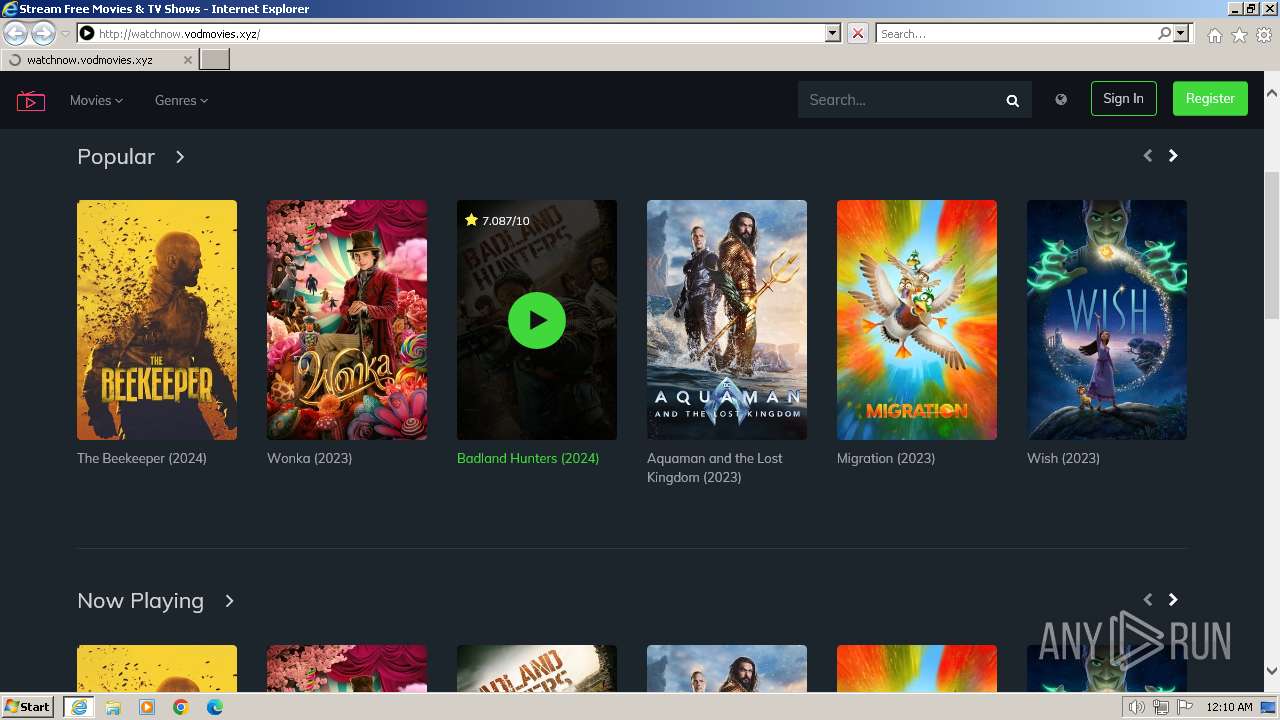Click the IE search magnifier icon
The image size is (1280, 720).
pos(1164,34)
